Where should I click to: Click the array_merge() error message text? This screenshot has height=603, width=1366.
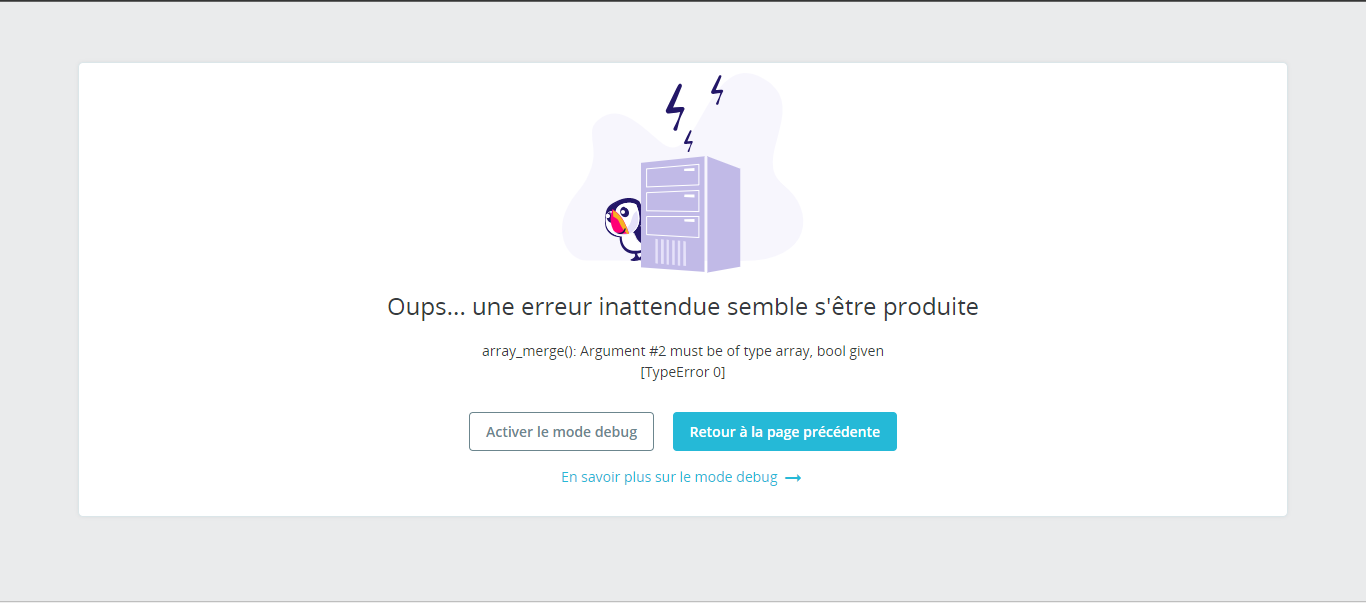683,351
